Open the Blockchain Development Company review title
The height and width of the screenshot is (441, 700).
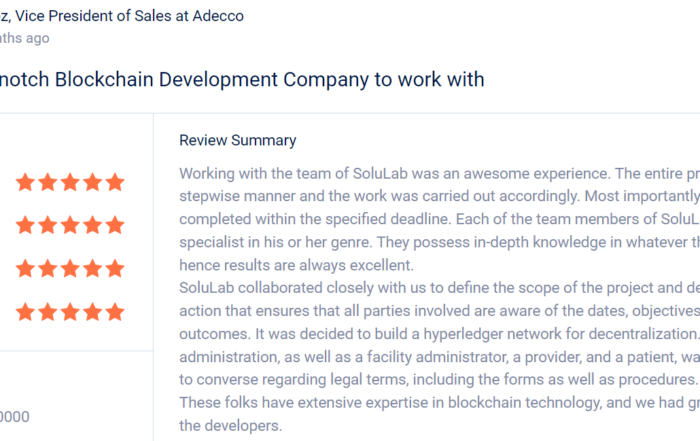pos(242,79)
